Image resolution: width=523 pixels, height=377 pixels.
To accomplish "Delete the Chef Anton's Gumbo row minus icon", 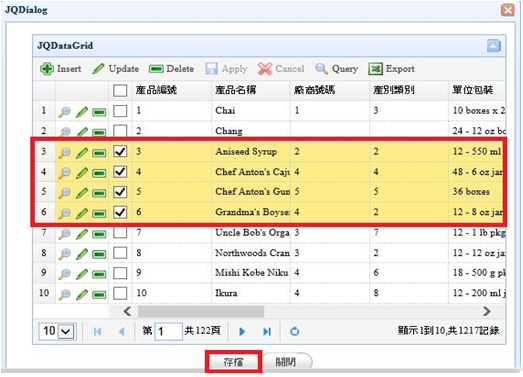I will click(99, 193).
